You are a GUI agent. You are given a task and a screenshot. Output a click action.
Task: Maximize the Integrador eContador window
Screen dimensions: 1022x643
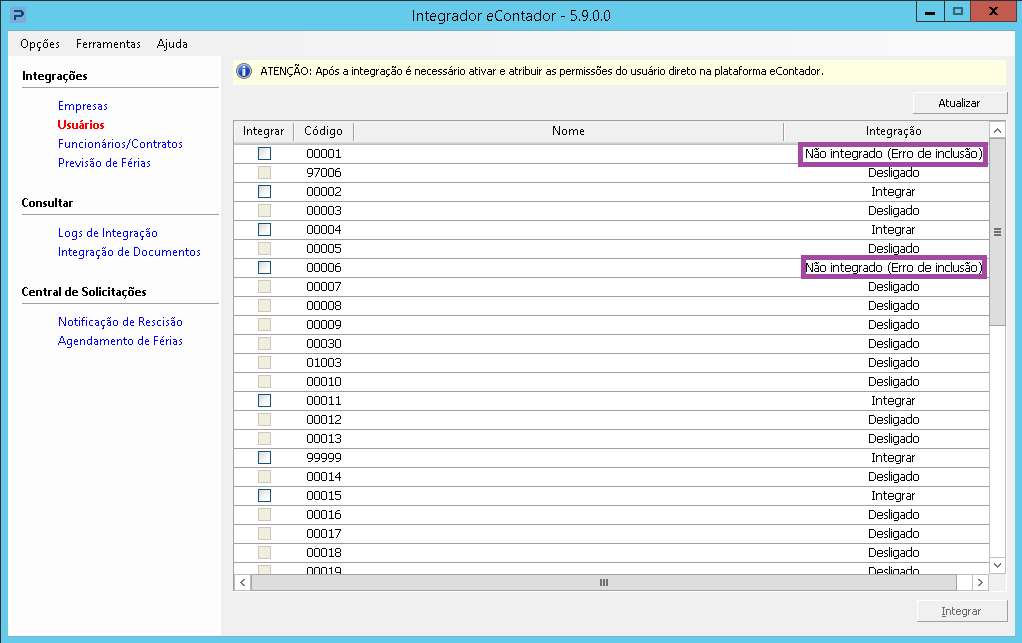957,12
